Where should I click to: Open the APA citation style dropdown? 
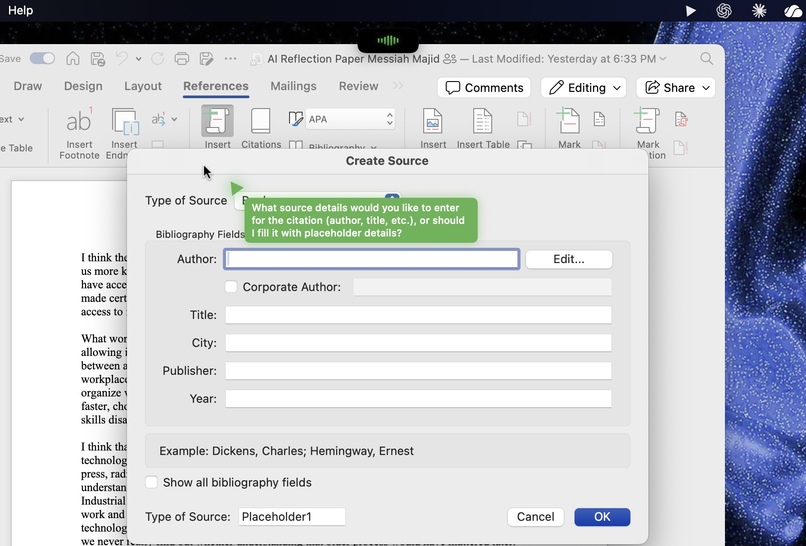[x=351, y=119]
